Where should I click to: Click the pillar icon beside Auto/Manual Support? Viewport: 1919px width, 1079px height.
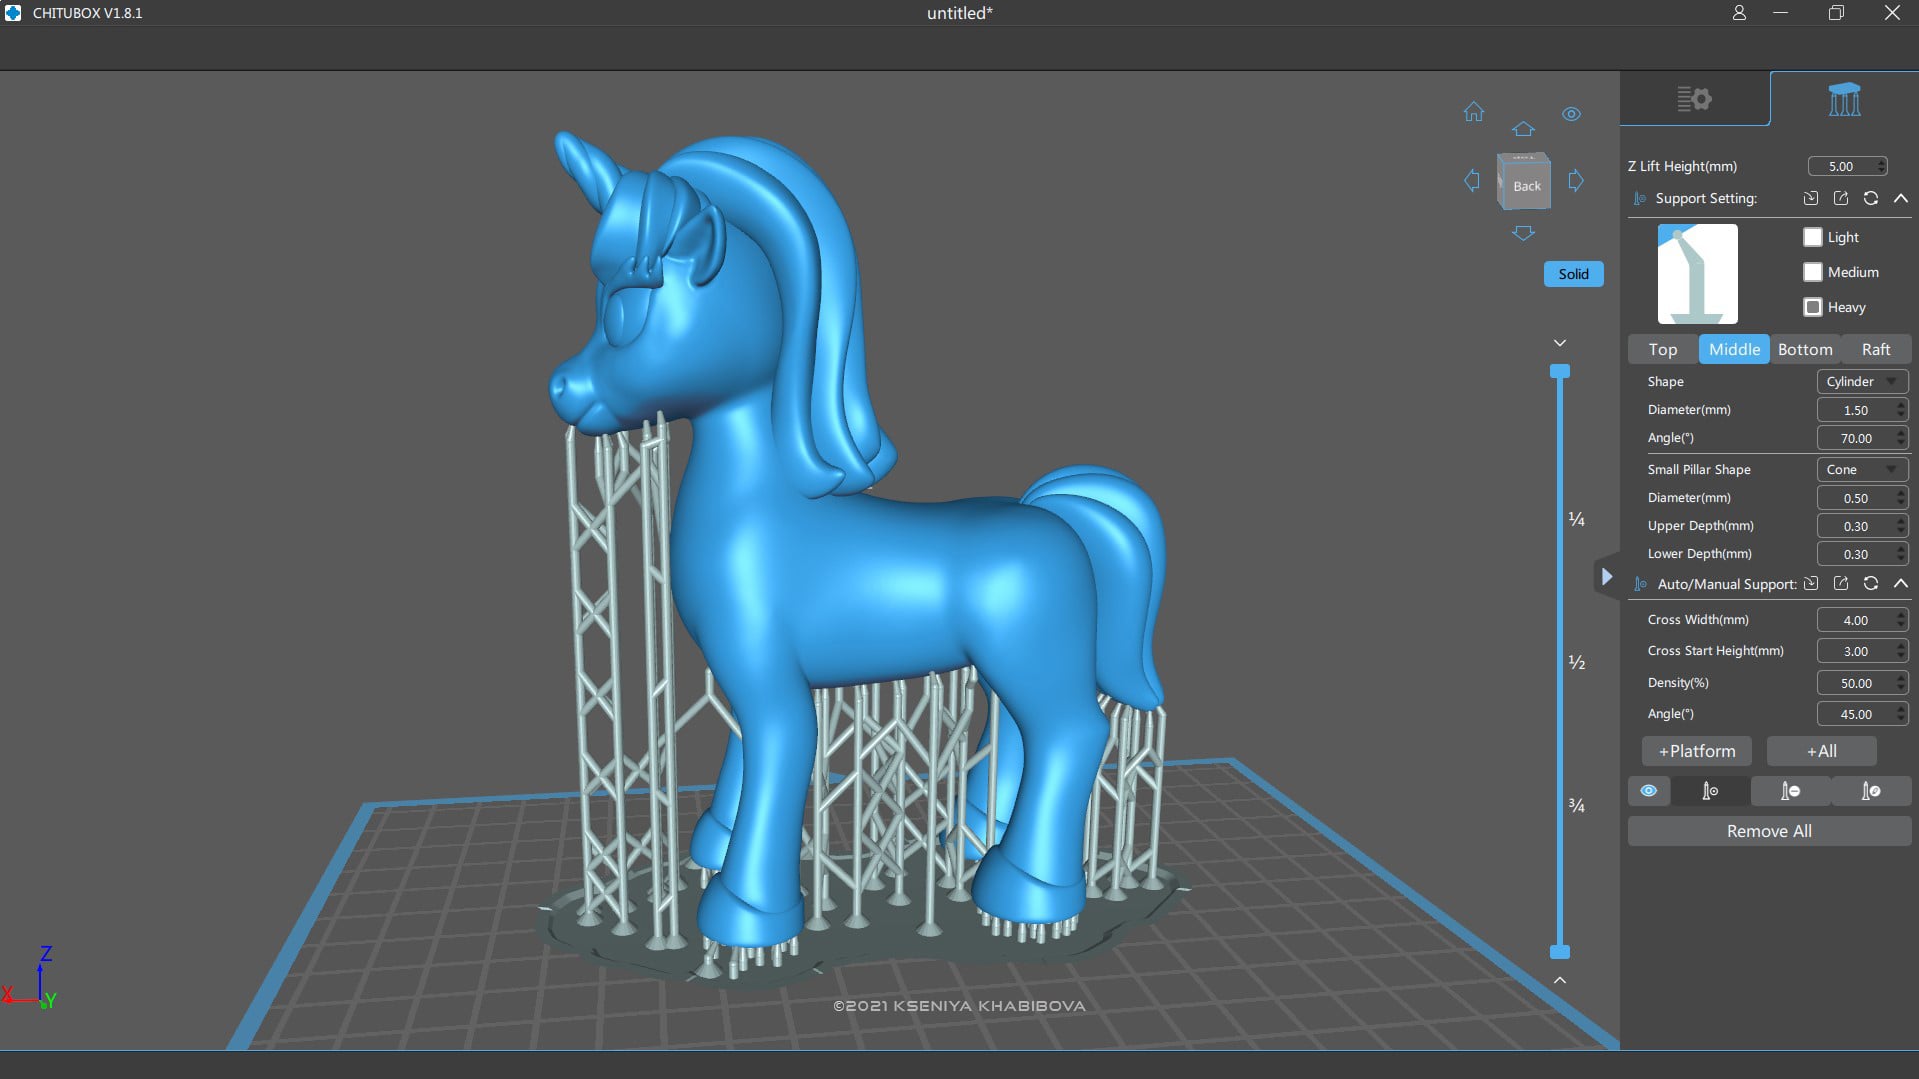(x=1639, y=583)
